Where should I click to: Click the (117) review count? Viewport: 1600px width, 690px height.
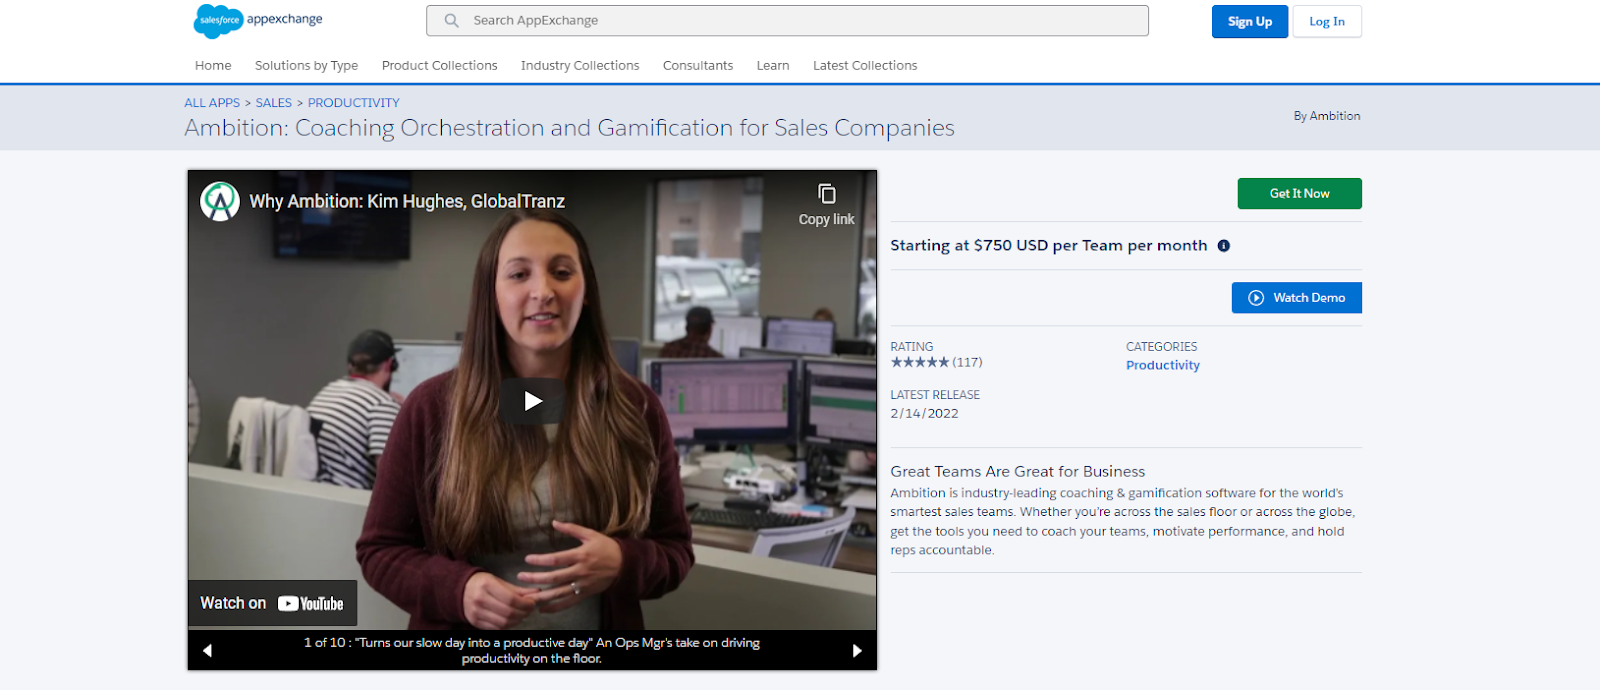tap(967, 362)
